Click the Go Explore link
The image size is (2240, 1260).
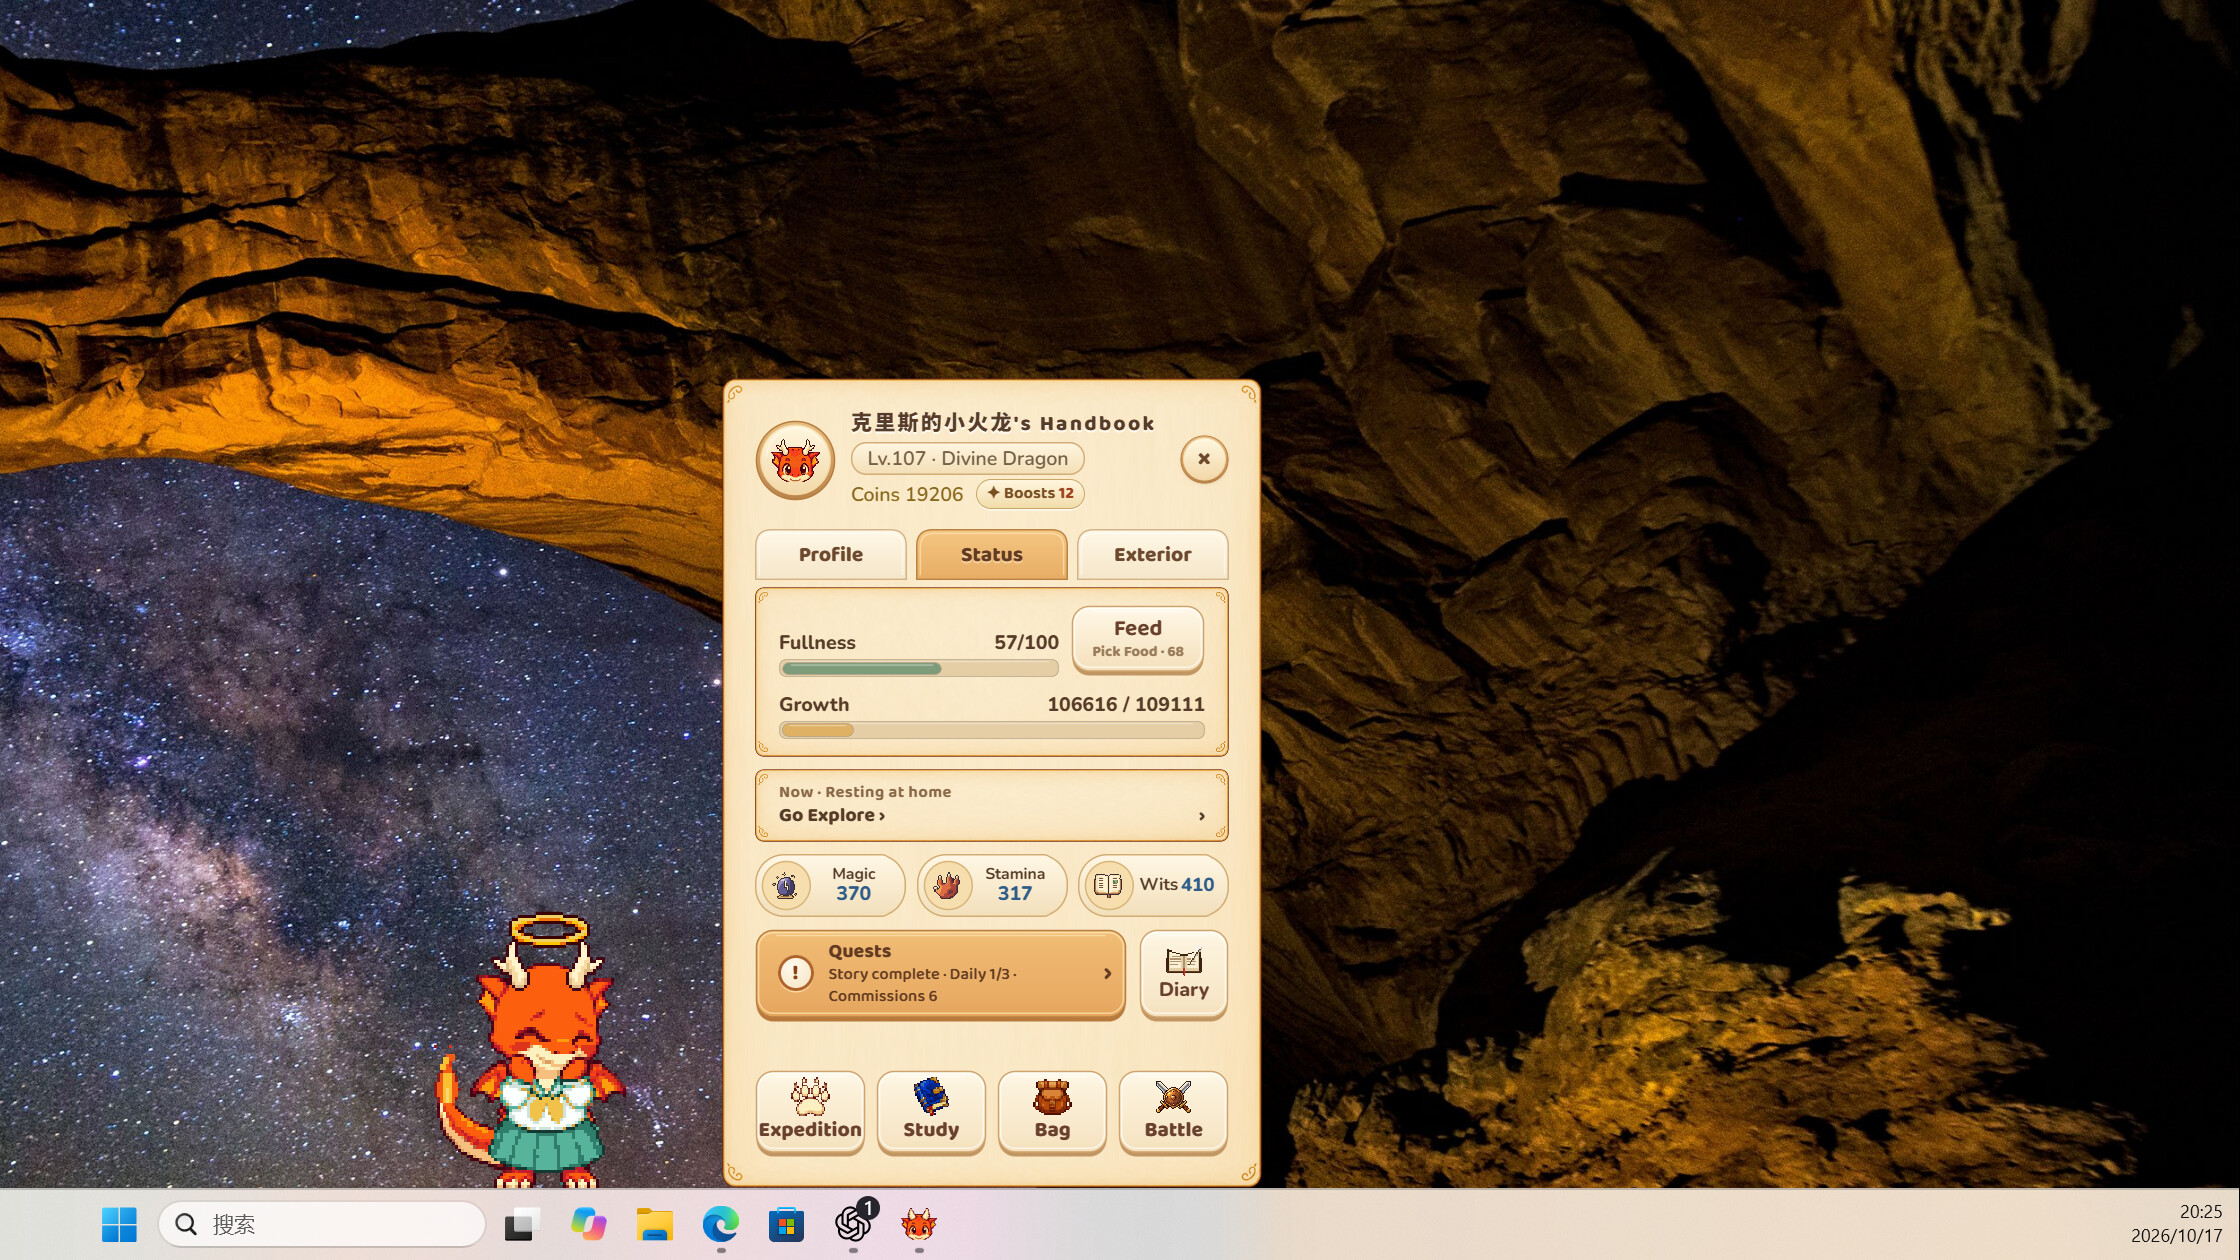click(x=832, y=815)
